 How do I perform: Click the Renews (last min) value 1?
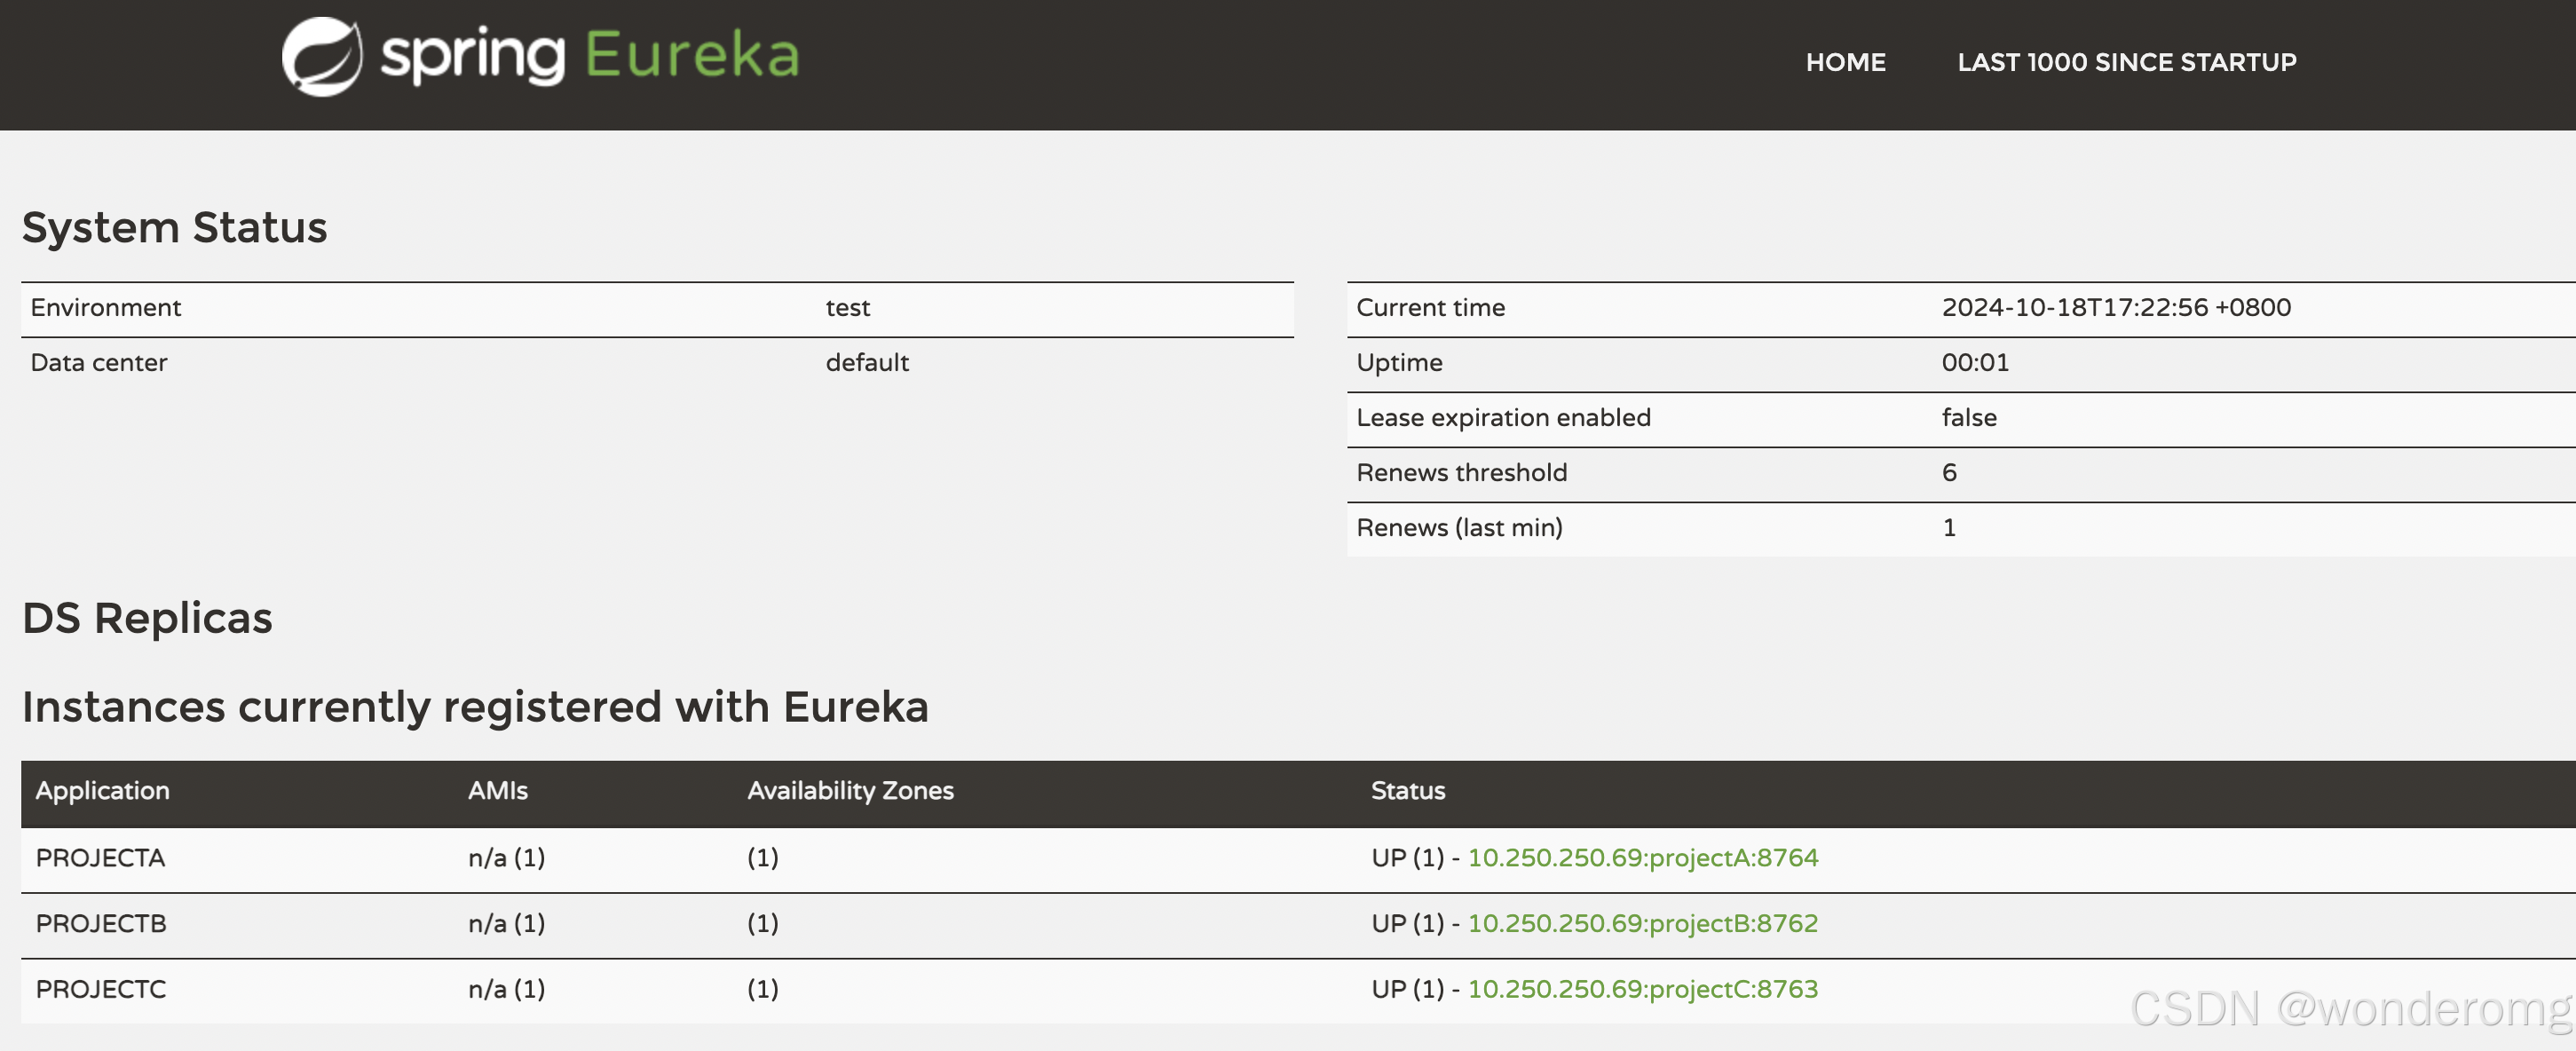tap(1949, 528)
